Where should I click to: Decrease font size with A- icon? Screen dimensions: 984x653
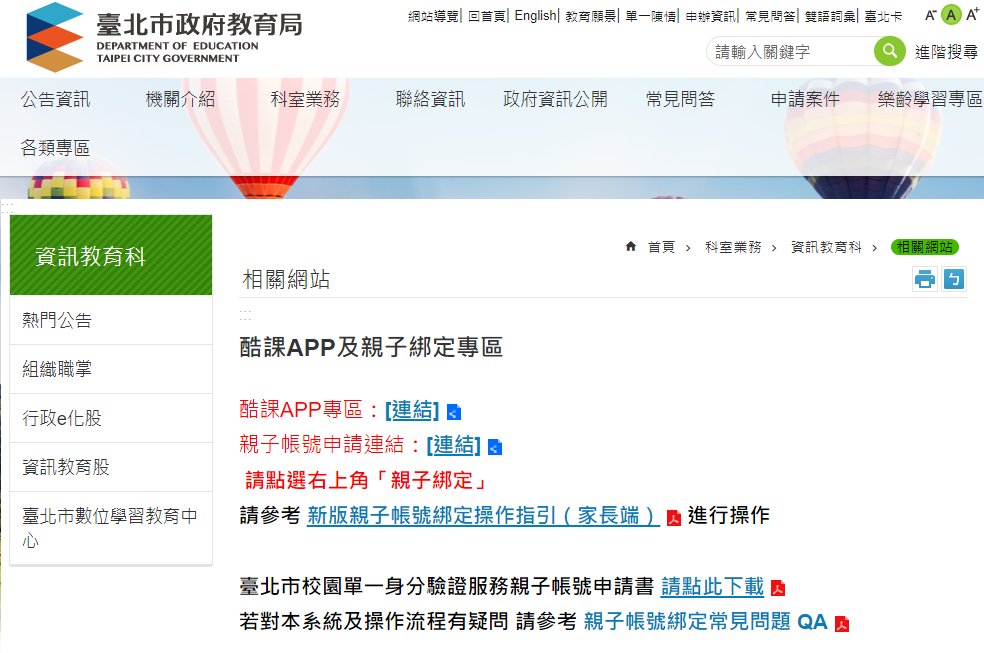click(931, 15)
